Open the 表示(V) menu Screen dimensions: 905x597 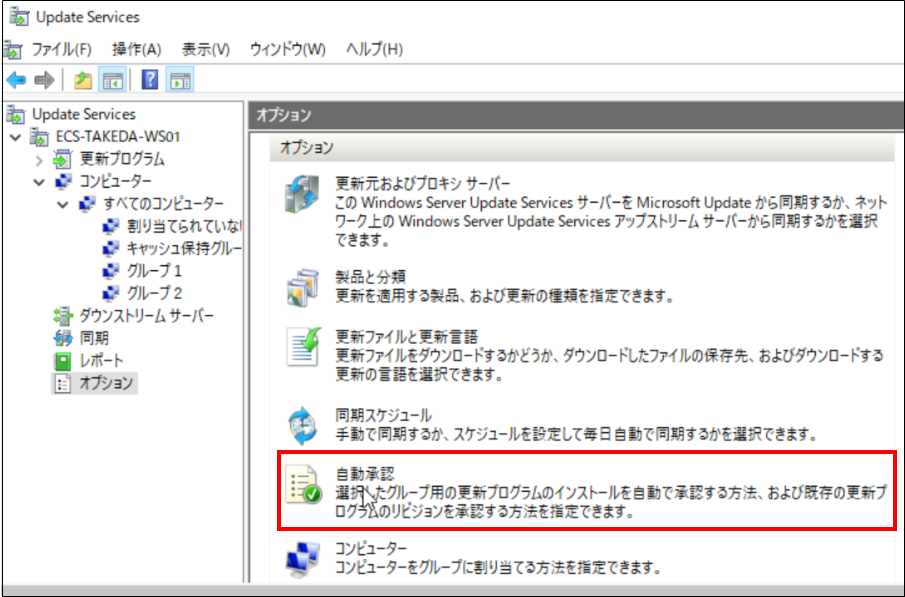pyautogui.click(x=206, y=50)
